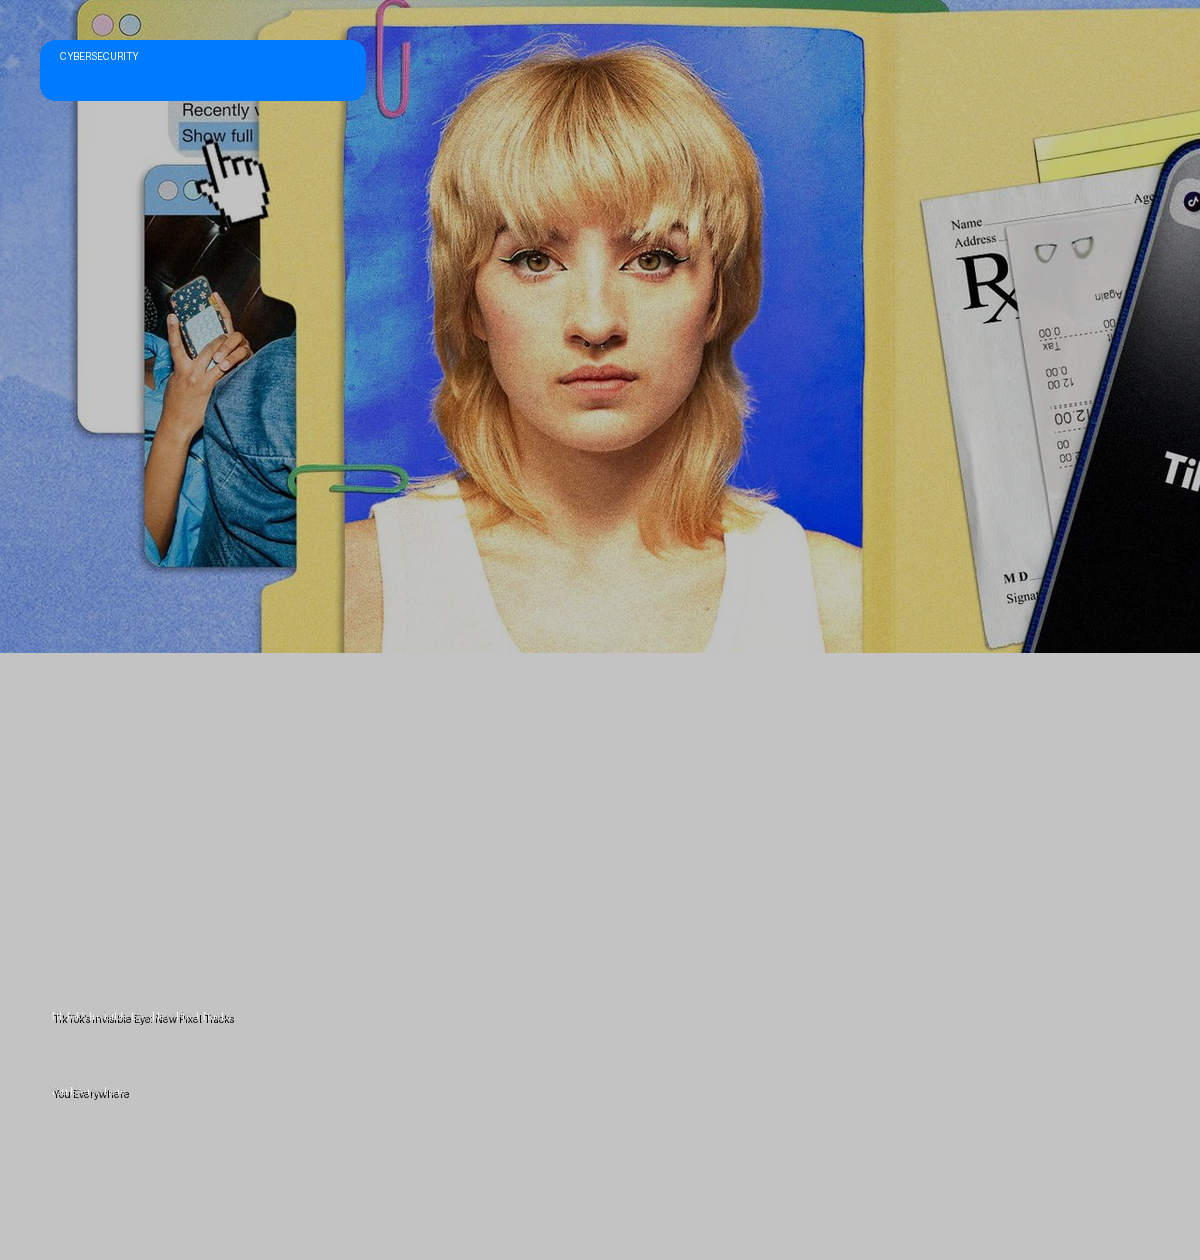The image size is (1200, 1260).
Task: Click the pink paperclip on the folder
Action: pyautogui.click(x=391, y=58)
